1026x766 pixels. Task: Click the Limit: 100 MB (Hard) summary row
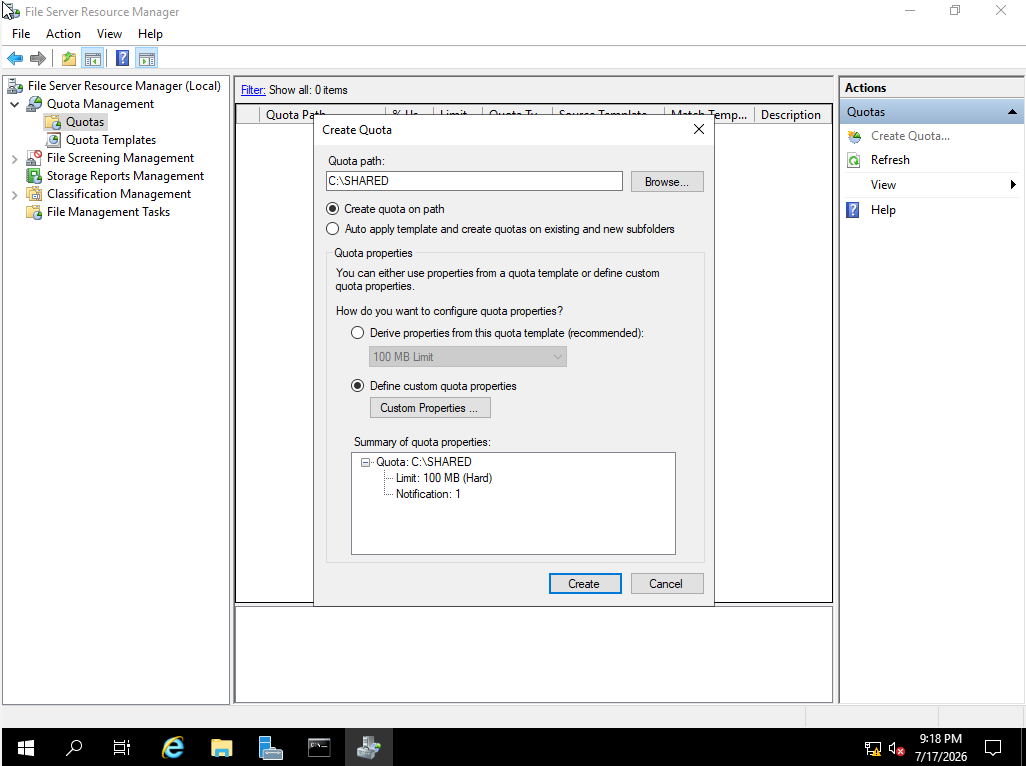(444, 478)
